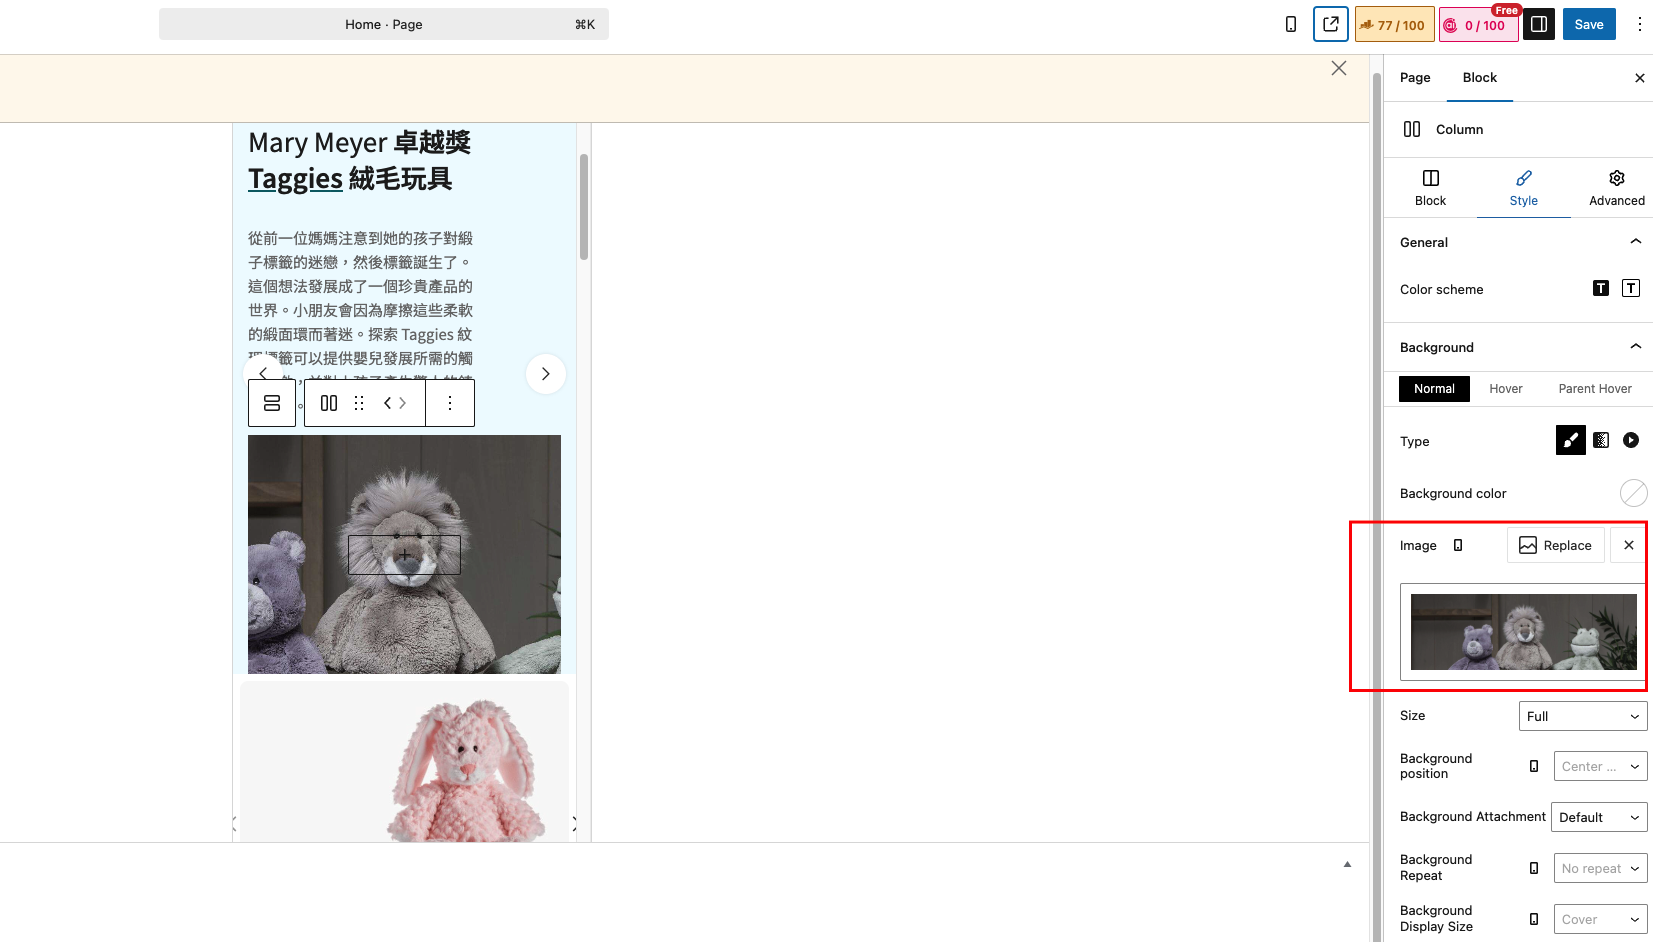
Task: Dismiss the beige notice banner
Action: coord(1339,68)
